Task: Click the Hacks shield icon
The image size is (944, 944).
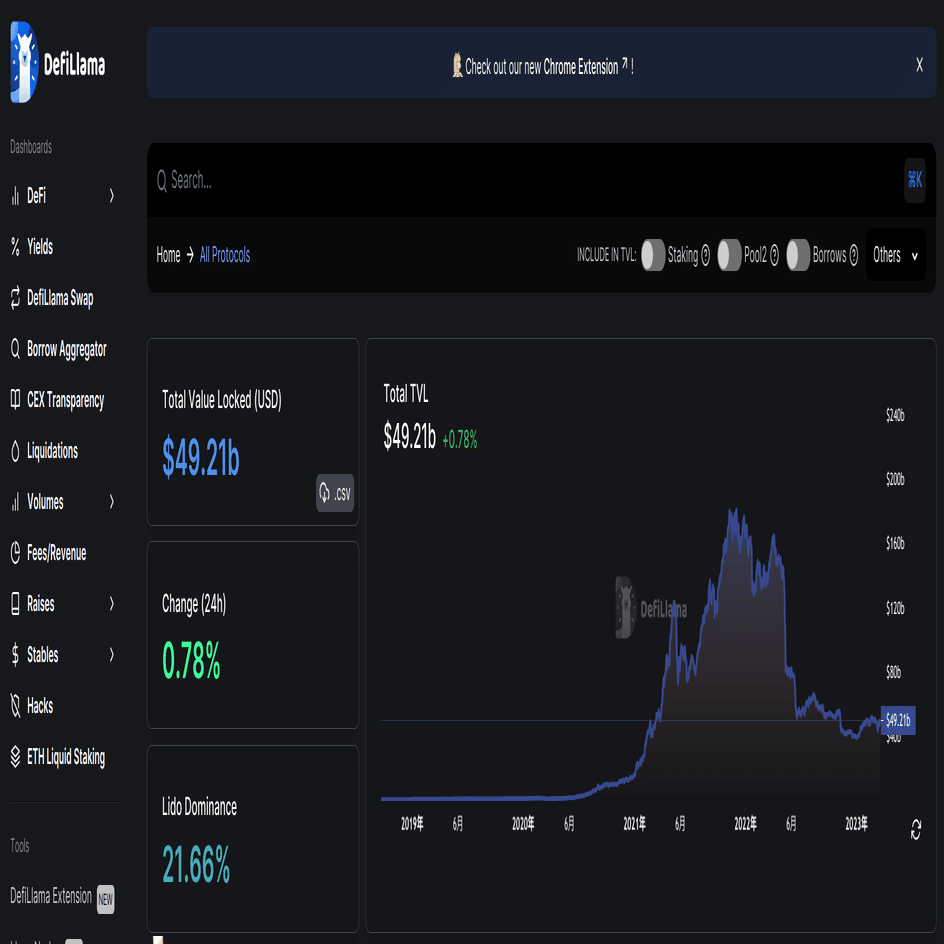Action: coord(15,706)
